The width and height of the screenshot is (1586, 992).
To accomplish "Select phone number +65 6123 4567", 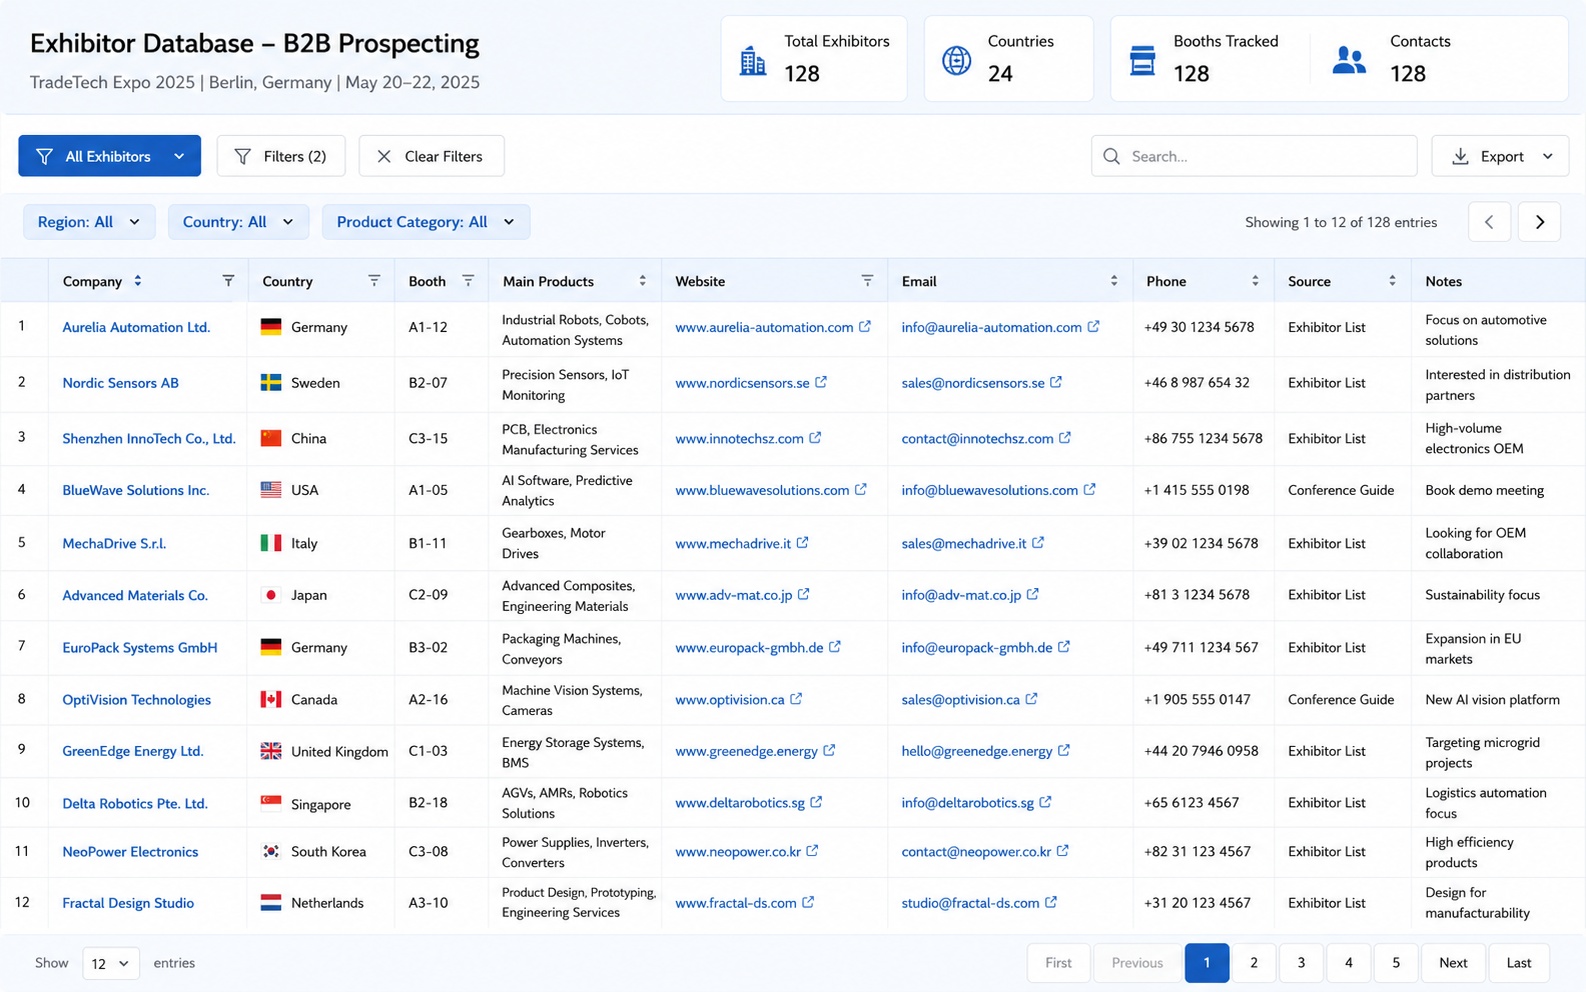I will [1192, 803].
